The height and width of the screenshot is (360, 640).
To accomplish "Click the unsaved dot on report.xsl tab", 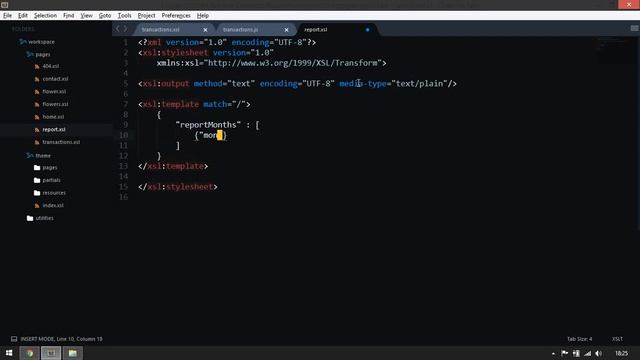I will pos(368,30).
